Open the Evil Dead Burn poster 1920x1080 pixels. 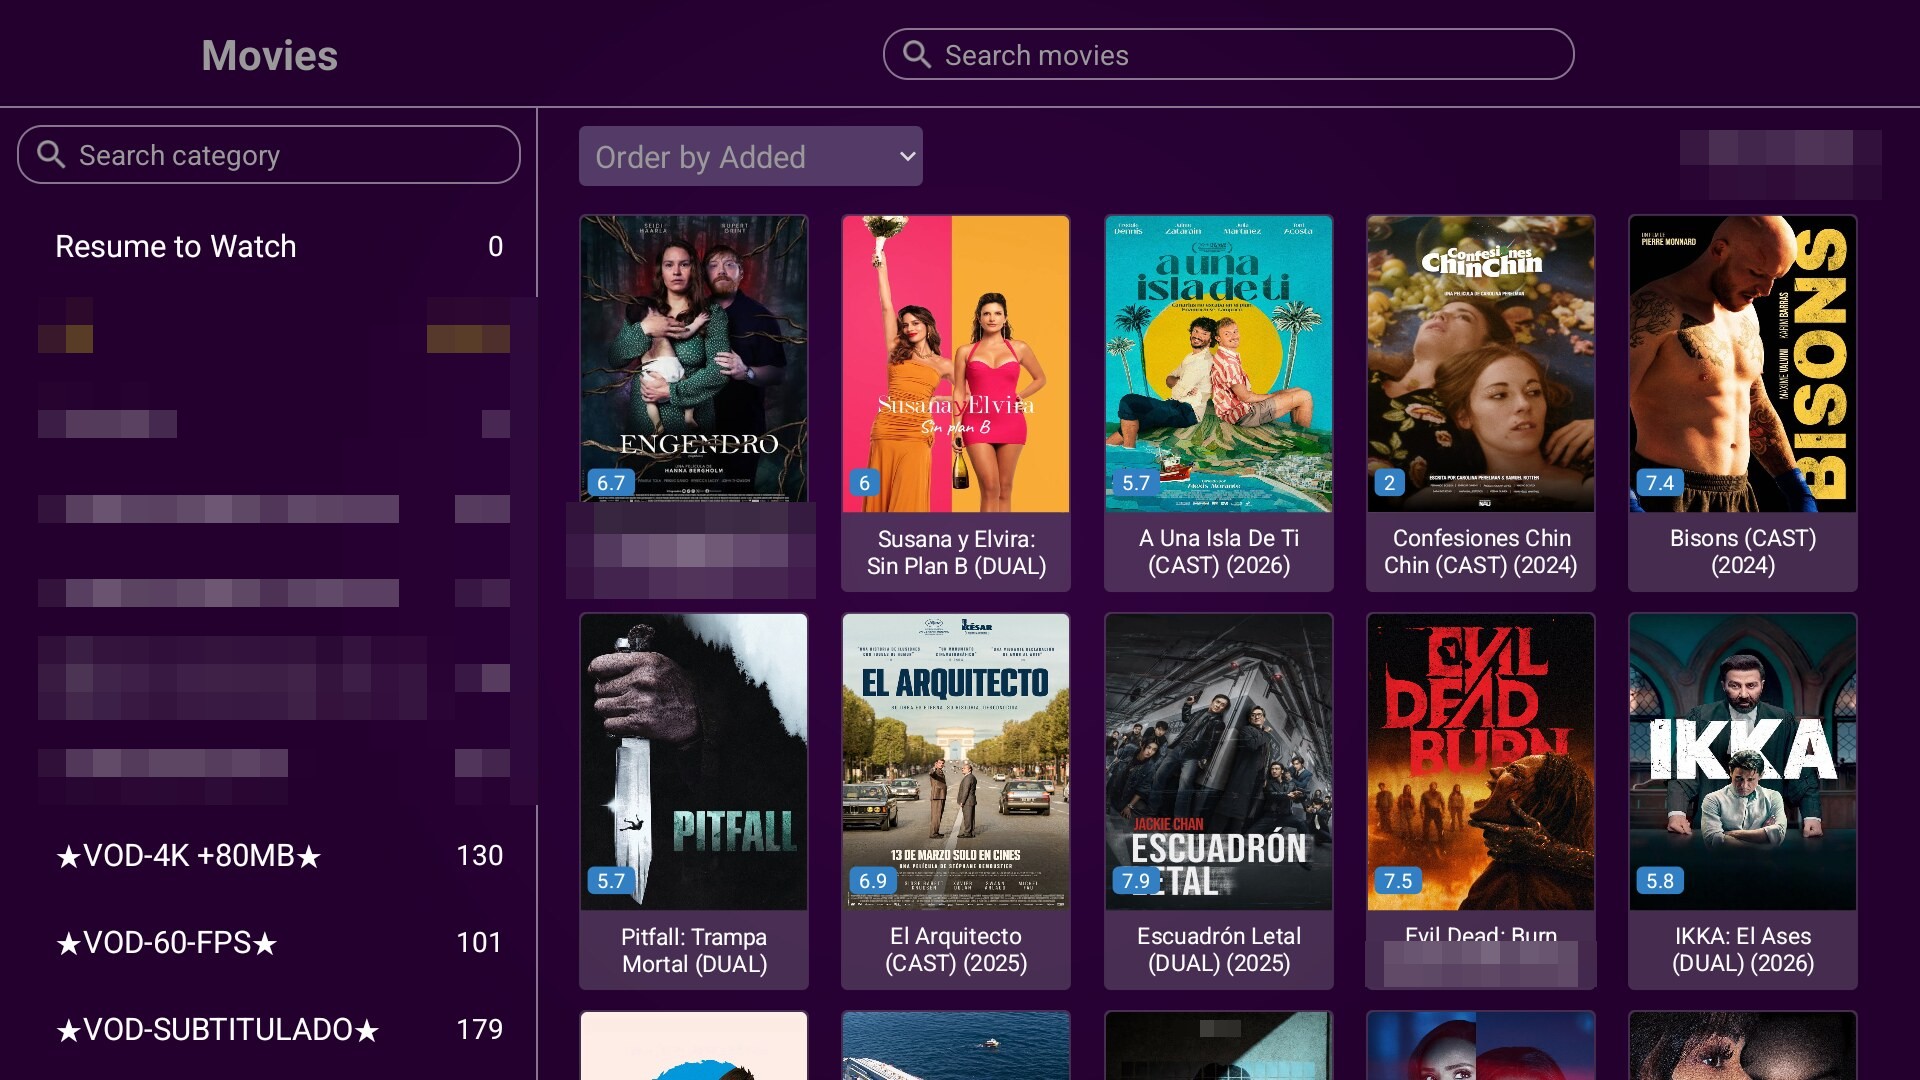(1481, 762)
